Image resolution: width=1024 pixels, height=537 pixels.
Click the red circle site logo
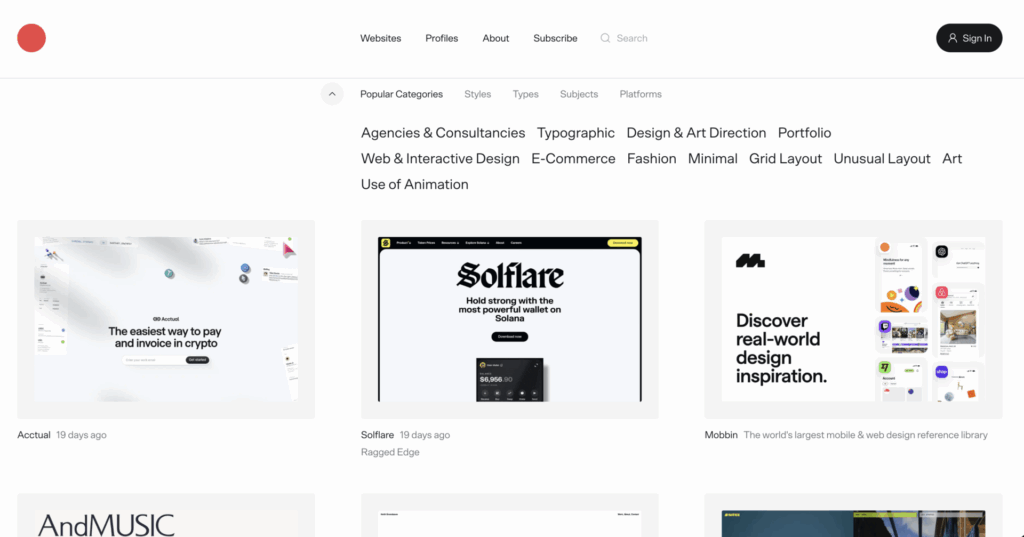31,38
